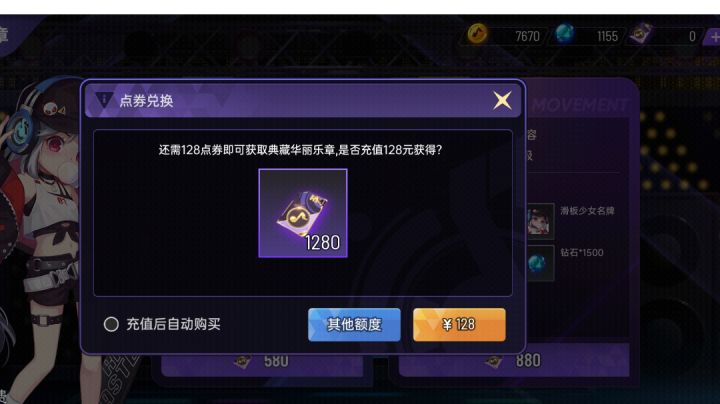Click the dialog info triangle icon
The height and width of the screenshot is (404, 720).
coord(104,99)
